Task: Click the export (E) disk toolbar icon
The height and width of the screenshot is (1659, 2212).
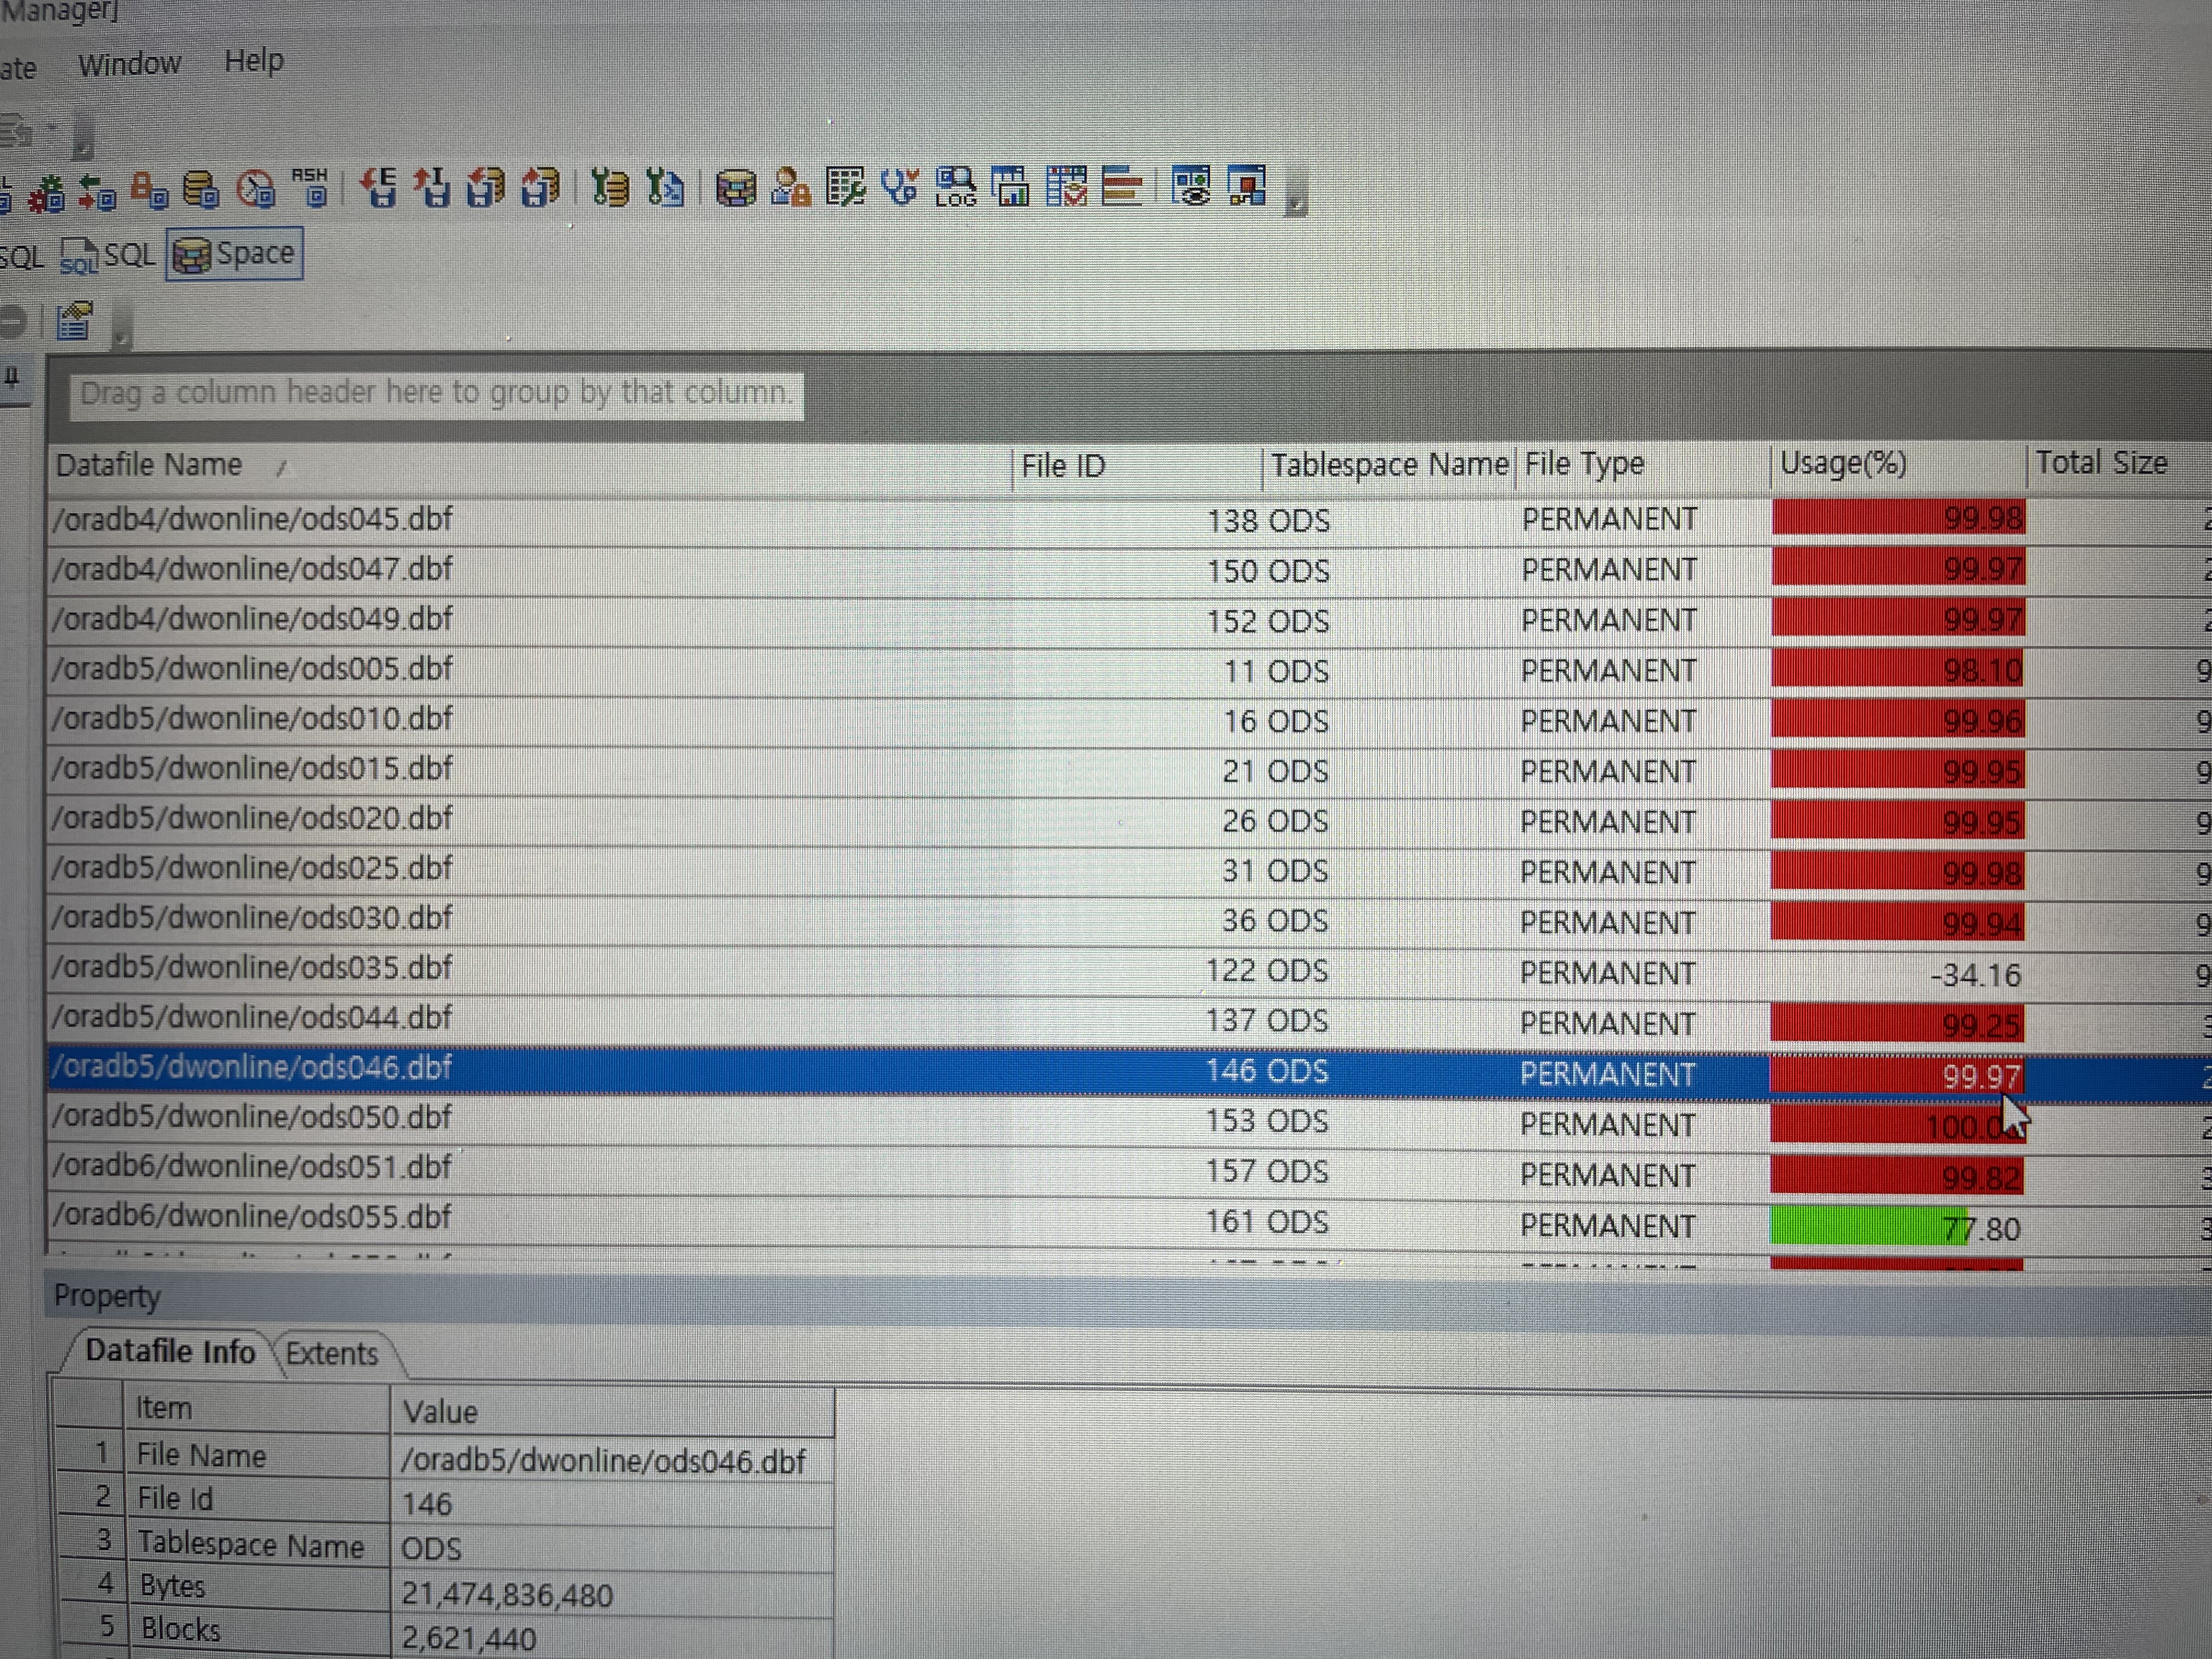Action: (x=380, y=187)
